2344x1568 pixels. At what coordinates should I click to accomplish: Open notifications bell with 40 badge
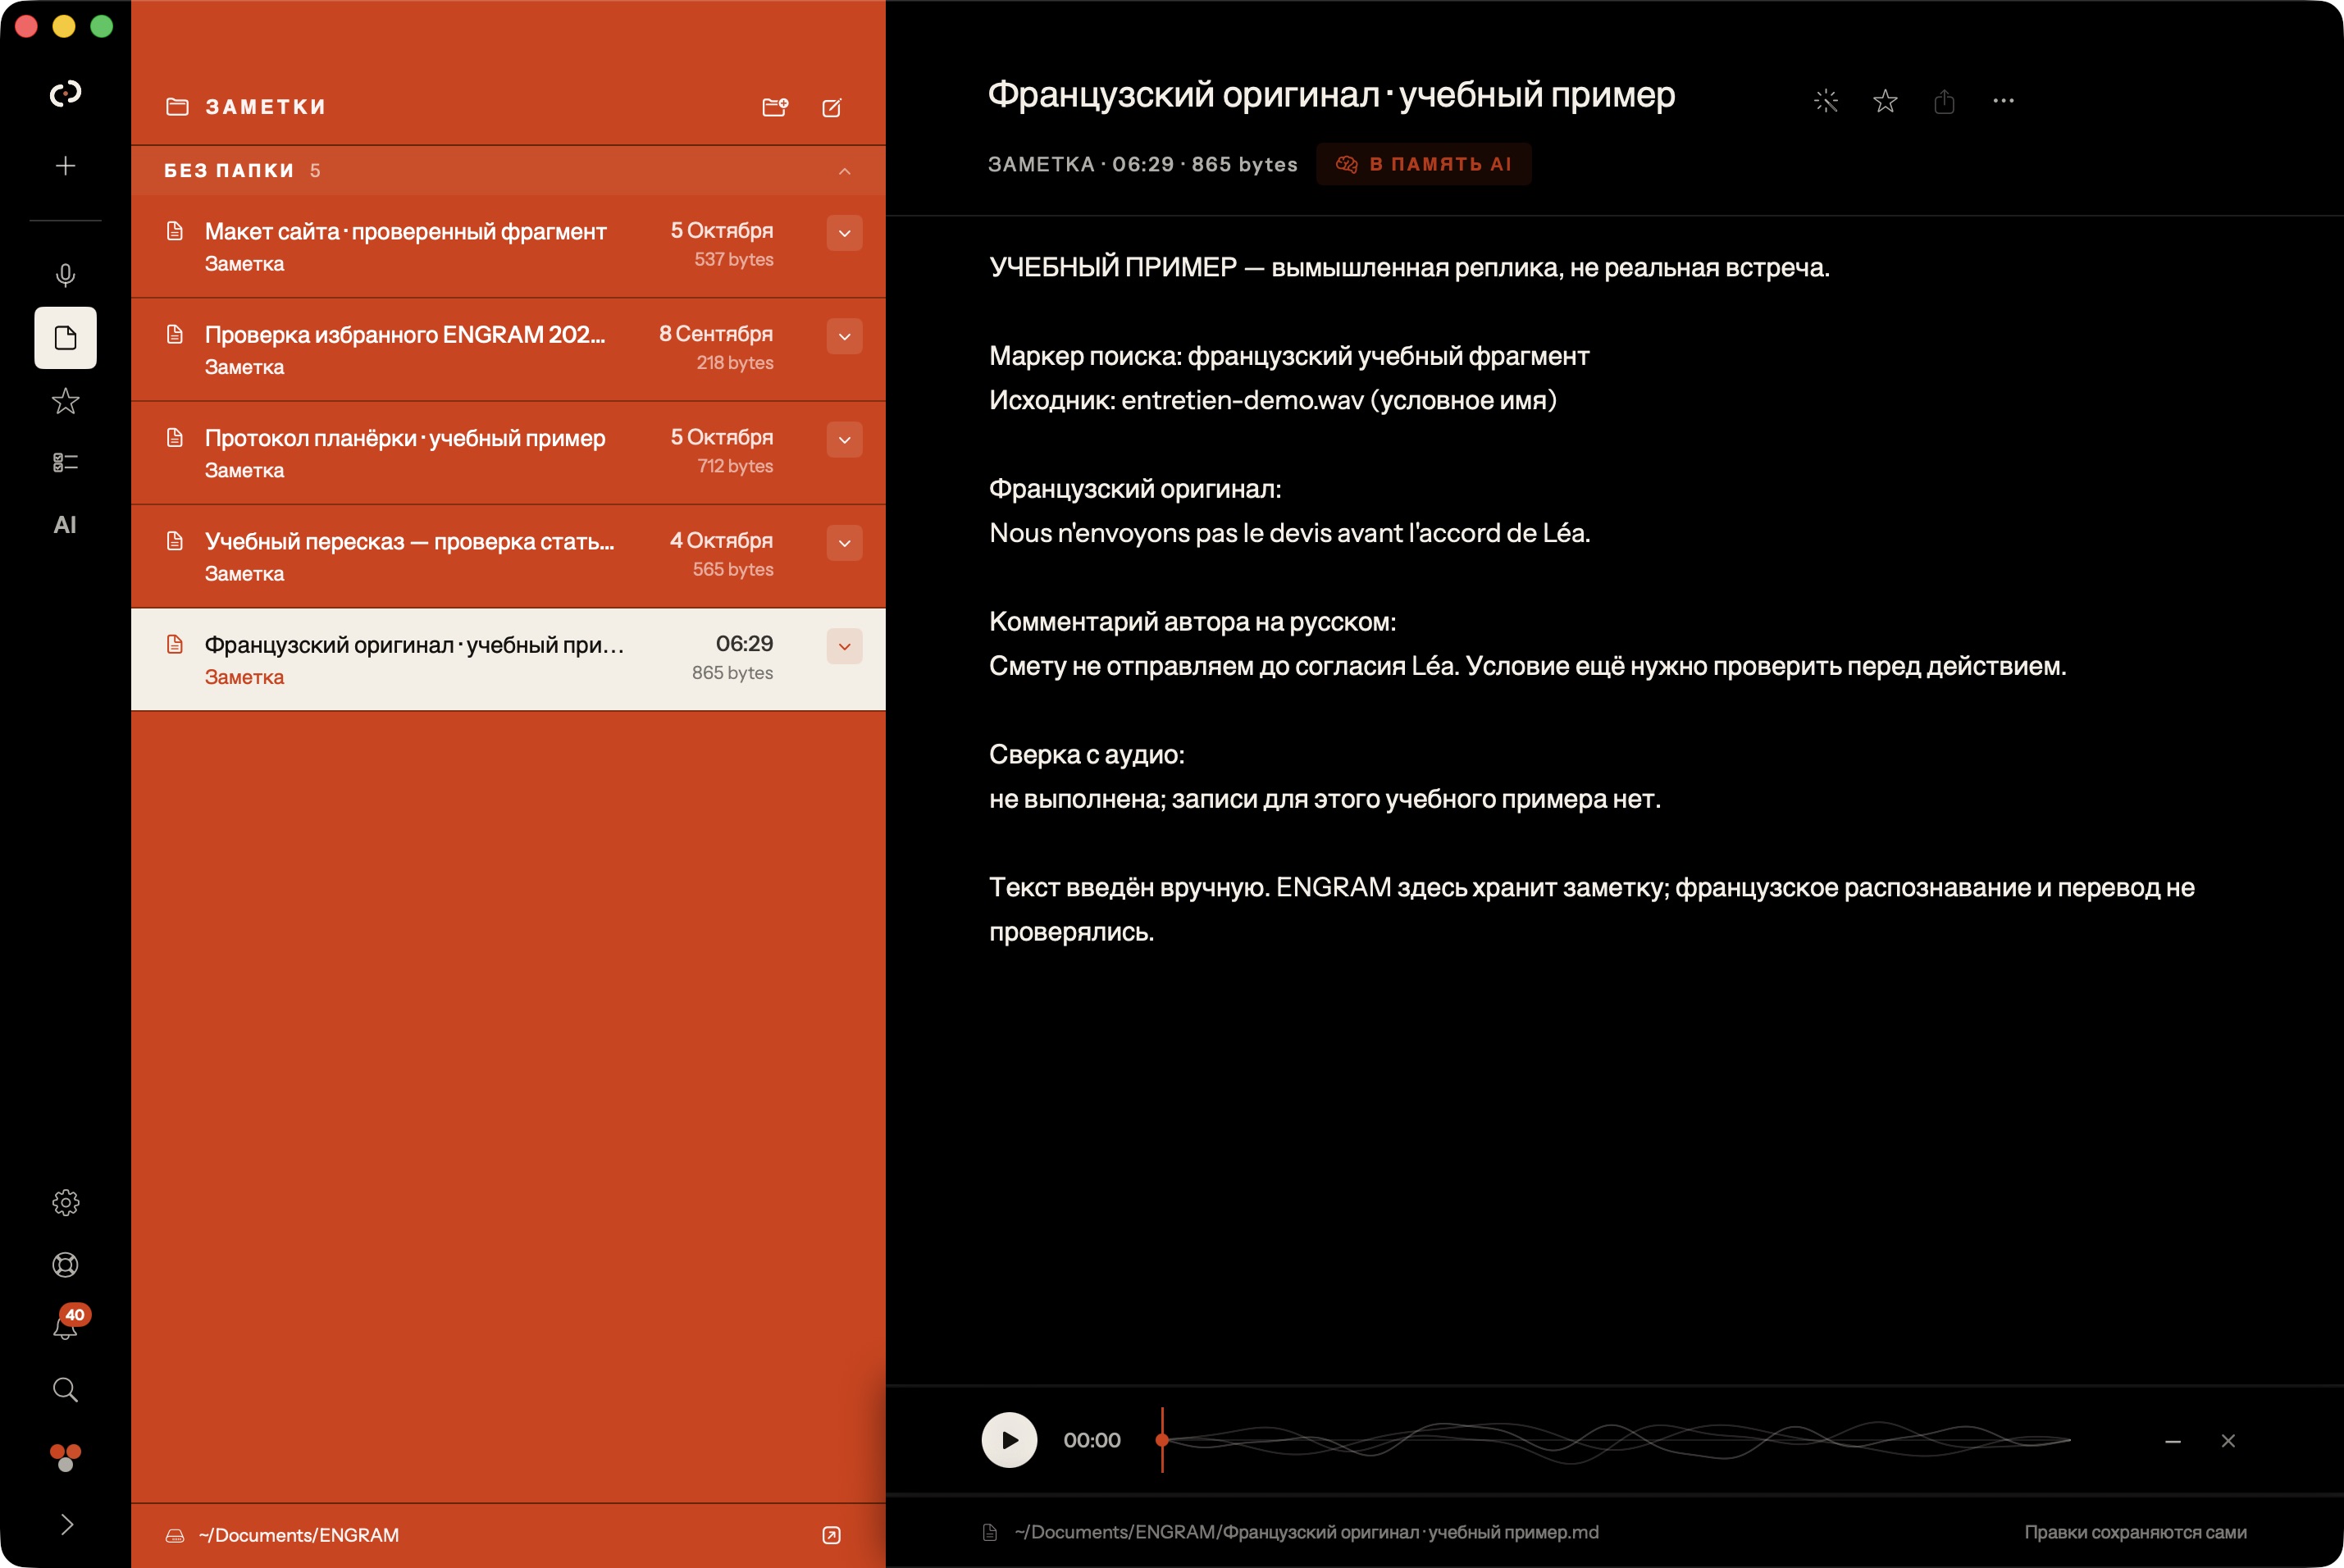67,1324
